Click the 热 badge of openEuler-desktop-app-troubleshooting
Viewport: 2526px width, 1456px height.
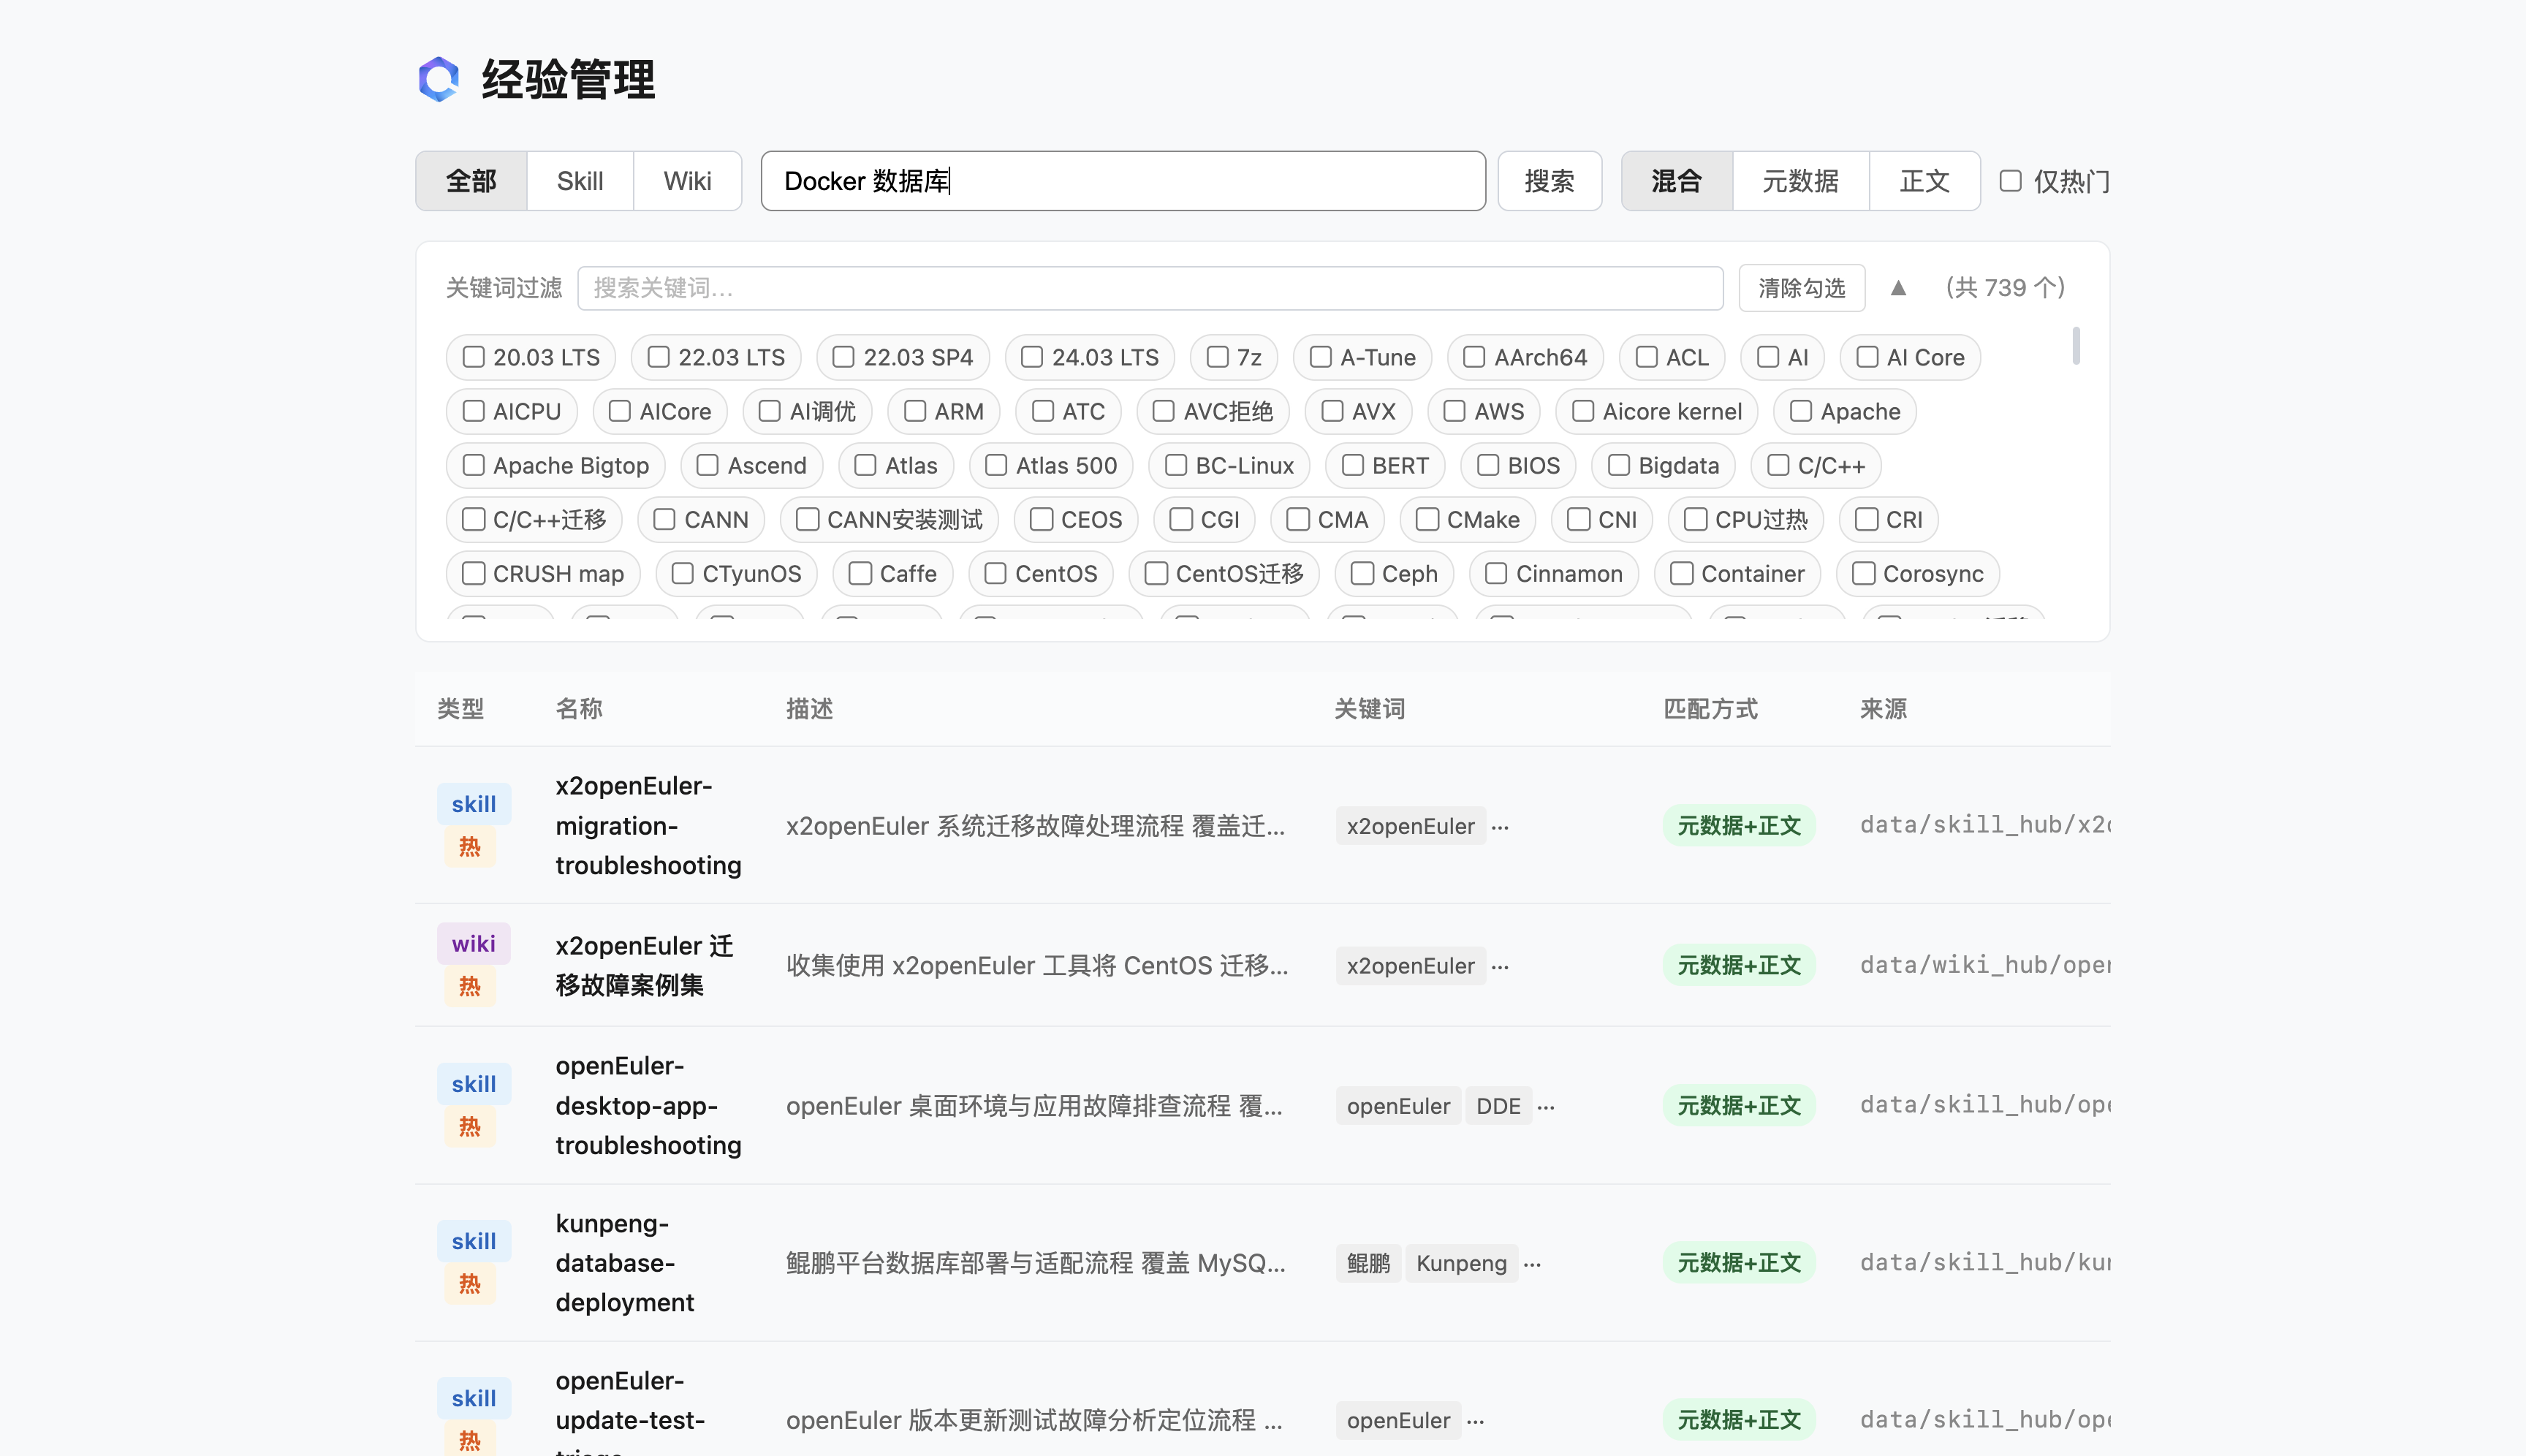470,1128
